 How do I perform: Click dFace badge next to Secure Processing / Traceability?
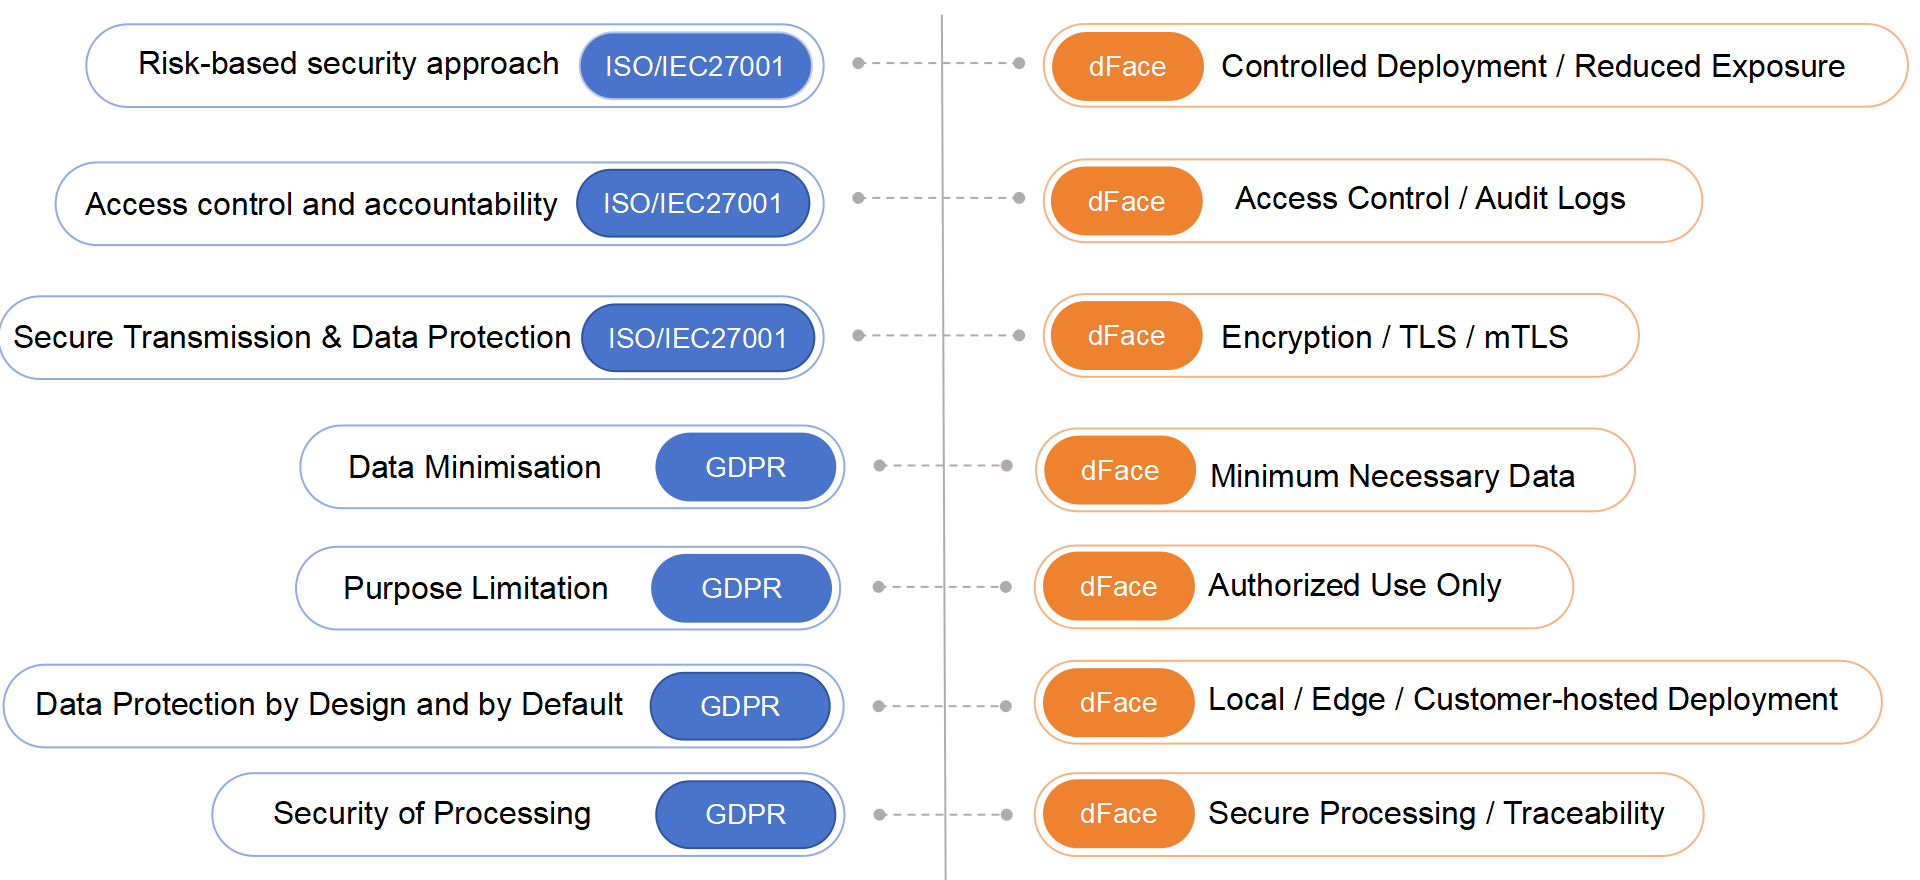[x=1118, y=814]
